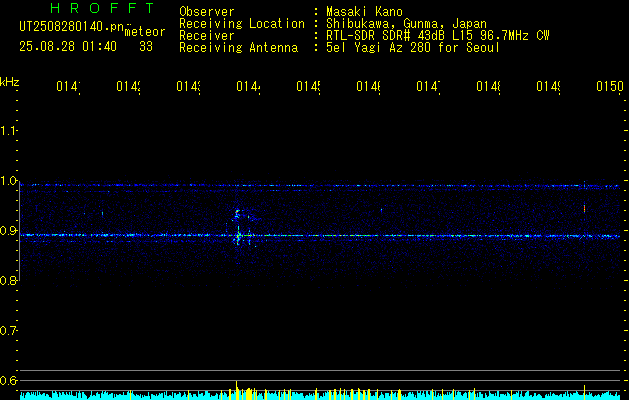The width and height of the screenshot is (629, 400).
Task: Click the meteor count value 33
Action: pos(146,47)
